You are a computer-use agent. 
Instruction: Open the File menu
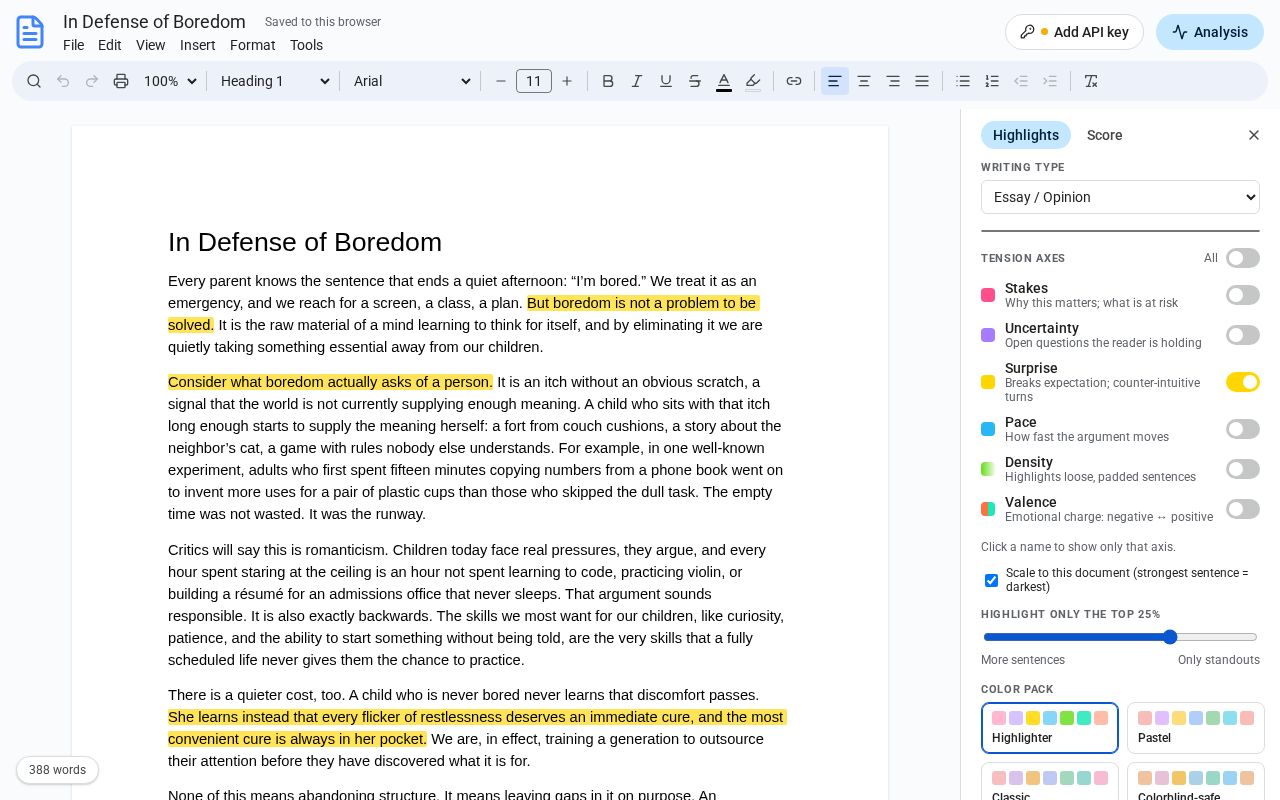tap(73, 45)
